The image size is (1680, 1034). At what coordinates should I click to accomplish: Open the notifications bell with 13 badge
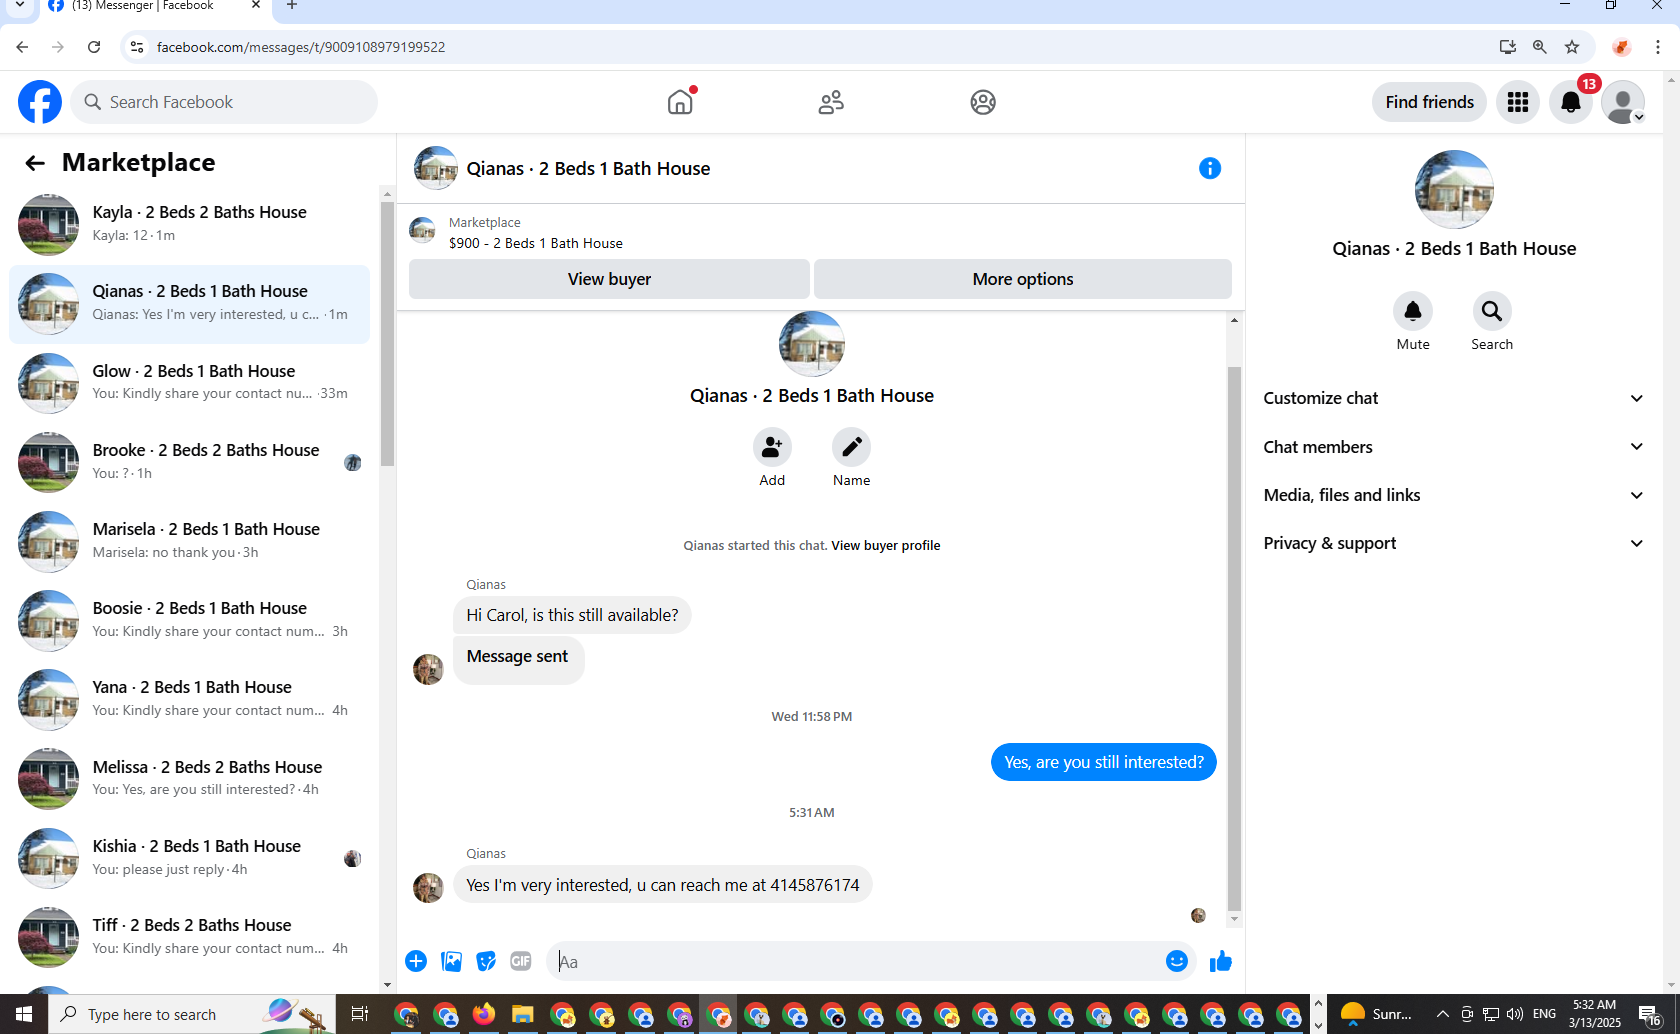1571,102
